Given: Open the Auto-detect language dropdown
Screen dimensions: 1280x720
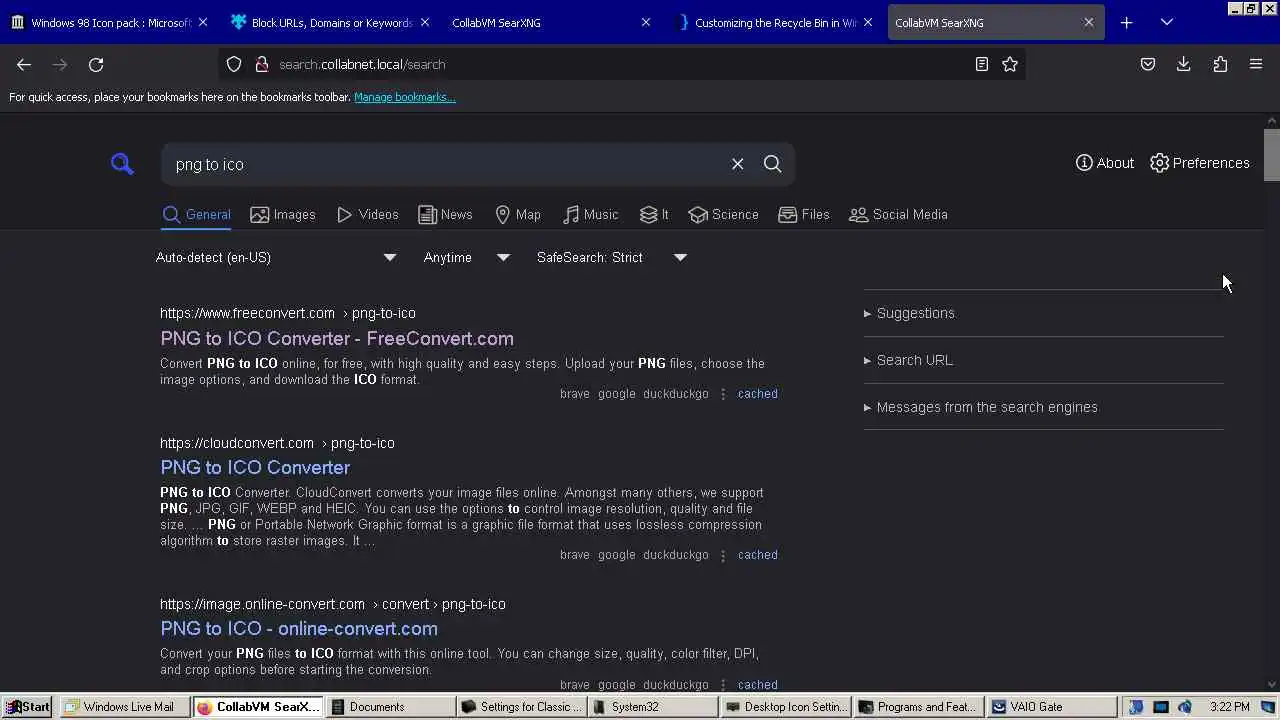Looking at the screenshot, I should pyautogui.click(x=277, y=257).
